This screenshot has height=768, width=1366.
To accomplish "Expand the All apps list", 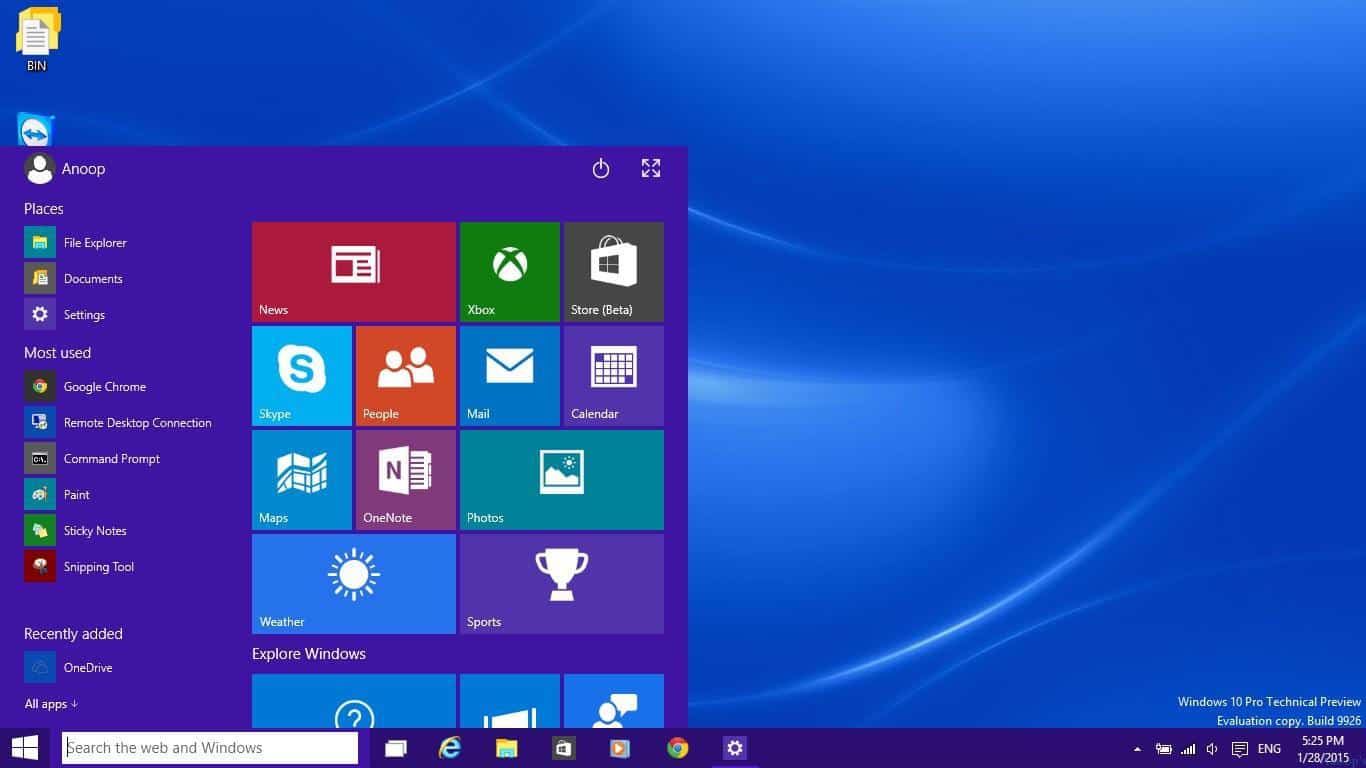I will (x=51, y=704).
